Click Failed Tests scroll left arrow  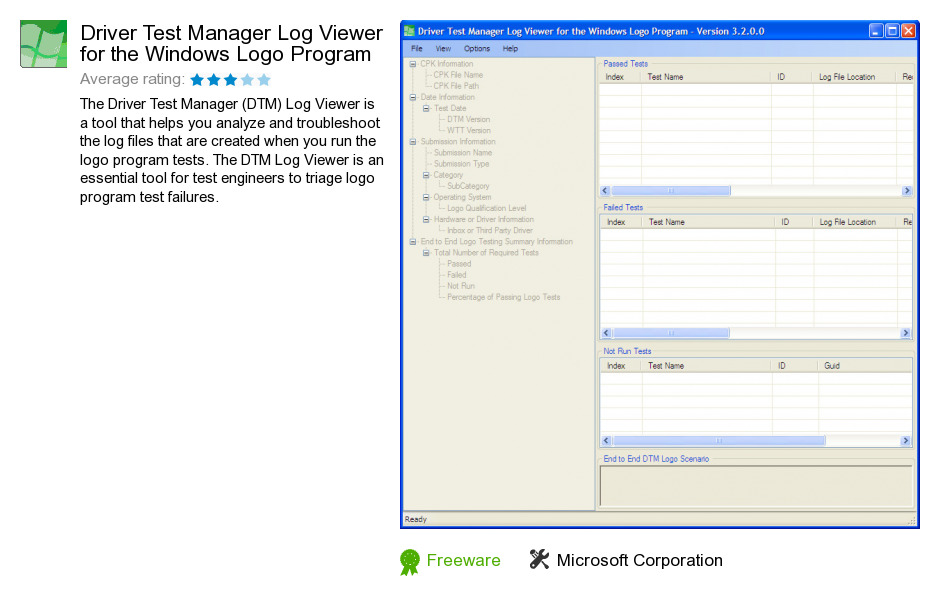pos(607,333)
